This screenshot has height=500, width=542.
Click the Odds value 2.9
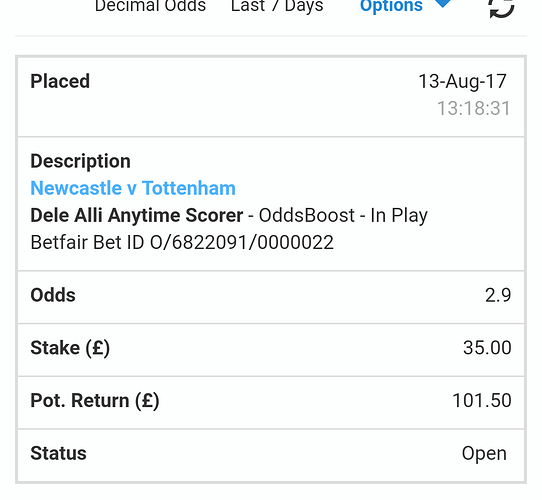click(x=498, y=295)
